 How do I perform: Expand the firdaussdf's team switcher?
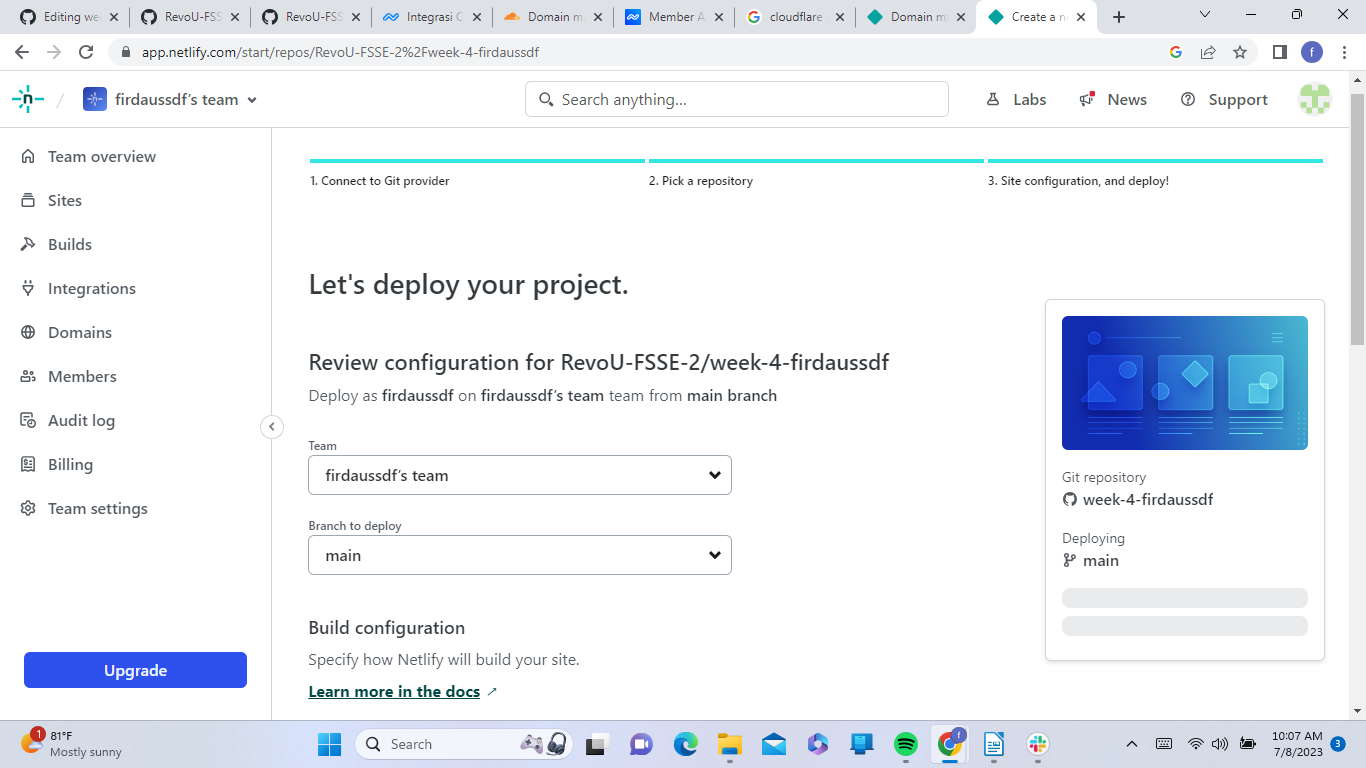(x=170, y=99)
